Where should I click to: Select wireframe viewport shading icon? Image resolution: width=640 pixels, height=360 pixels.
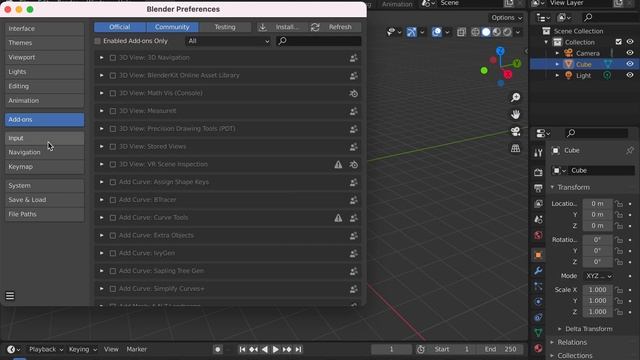(x=475, y=32)
